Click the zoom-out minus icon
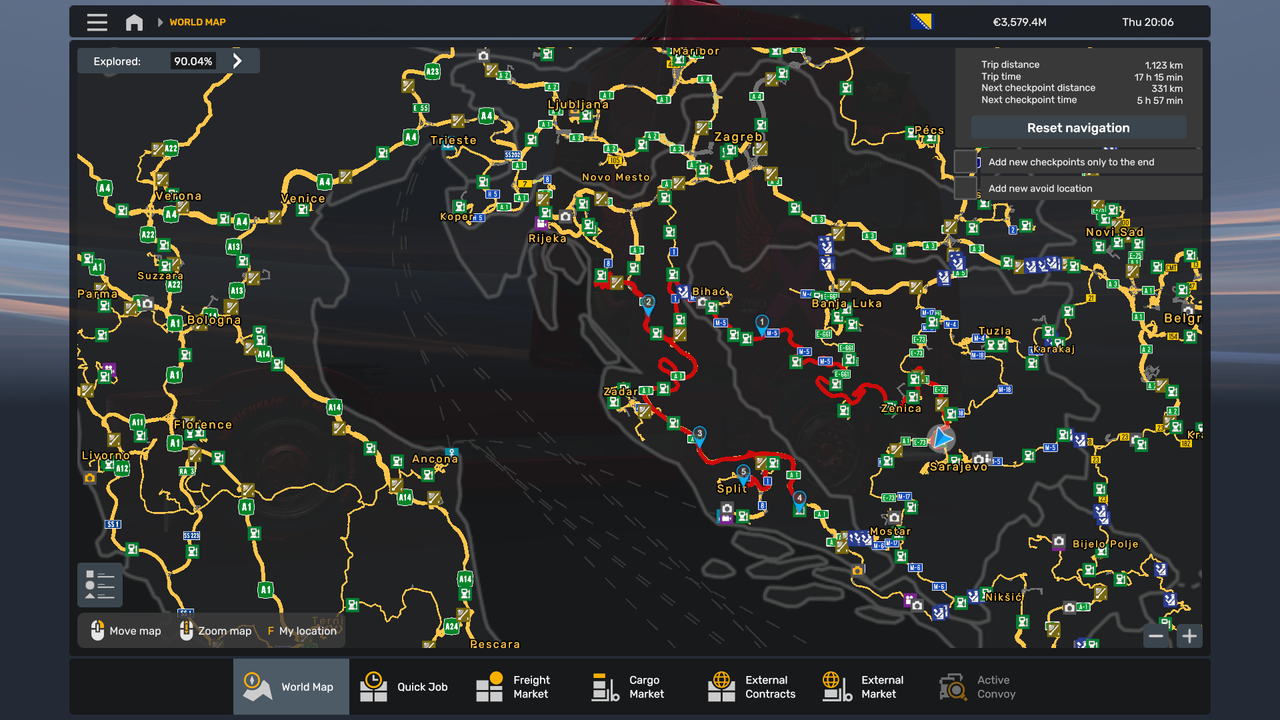 point(1155,635)
